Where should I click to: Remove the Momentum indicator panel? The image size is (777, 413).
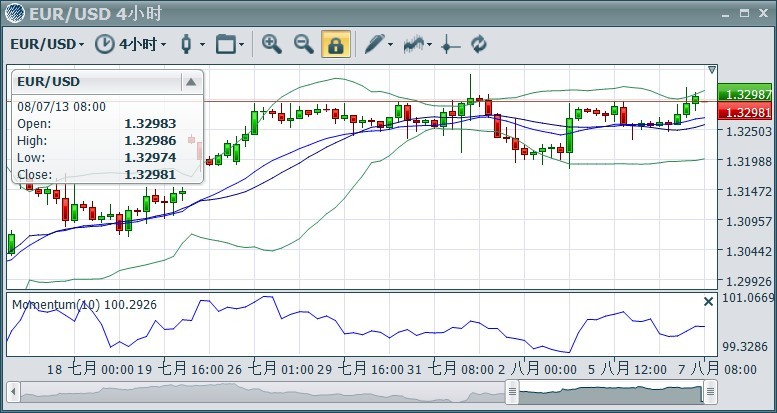pos(709,301)
